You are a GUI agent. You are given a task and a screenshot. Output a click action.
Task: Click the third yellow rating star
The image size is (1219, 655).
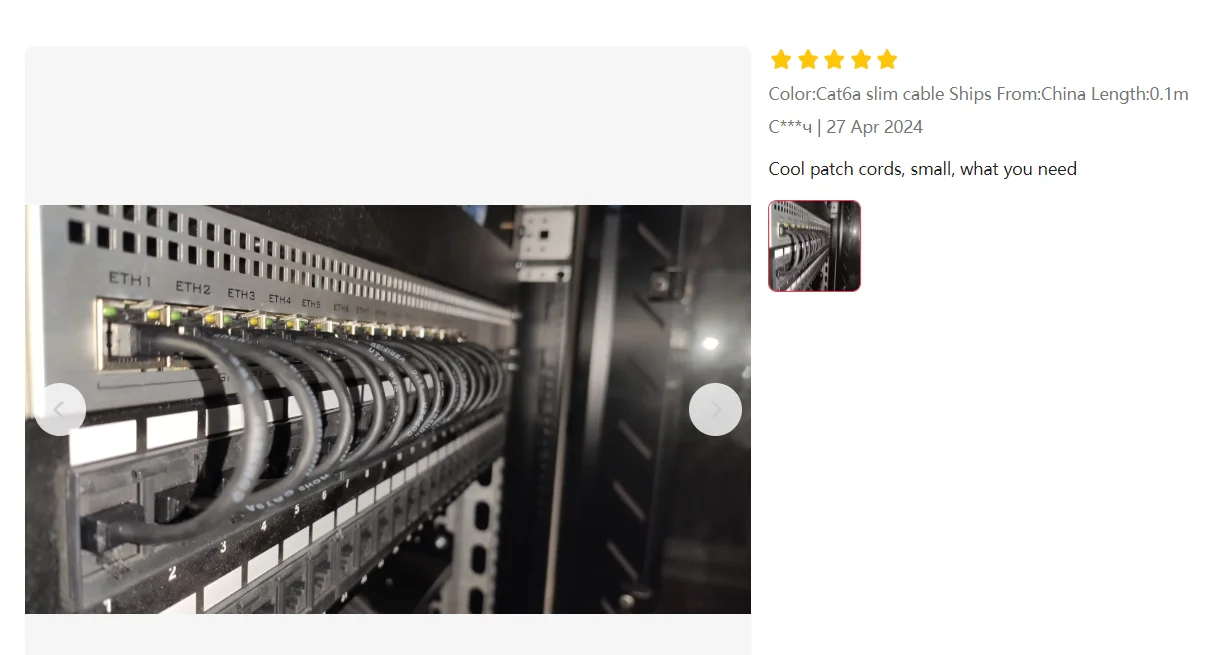pyautogui.click(x=834, y=60)
